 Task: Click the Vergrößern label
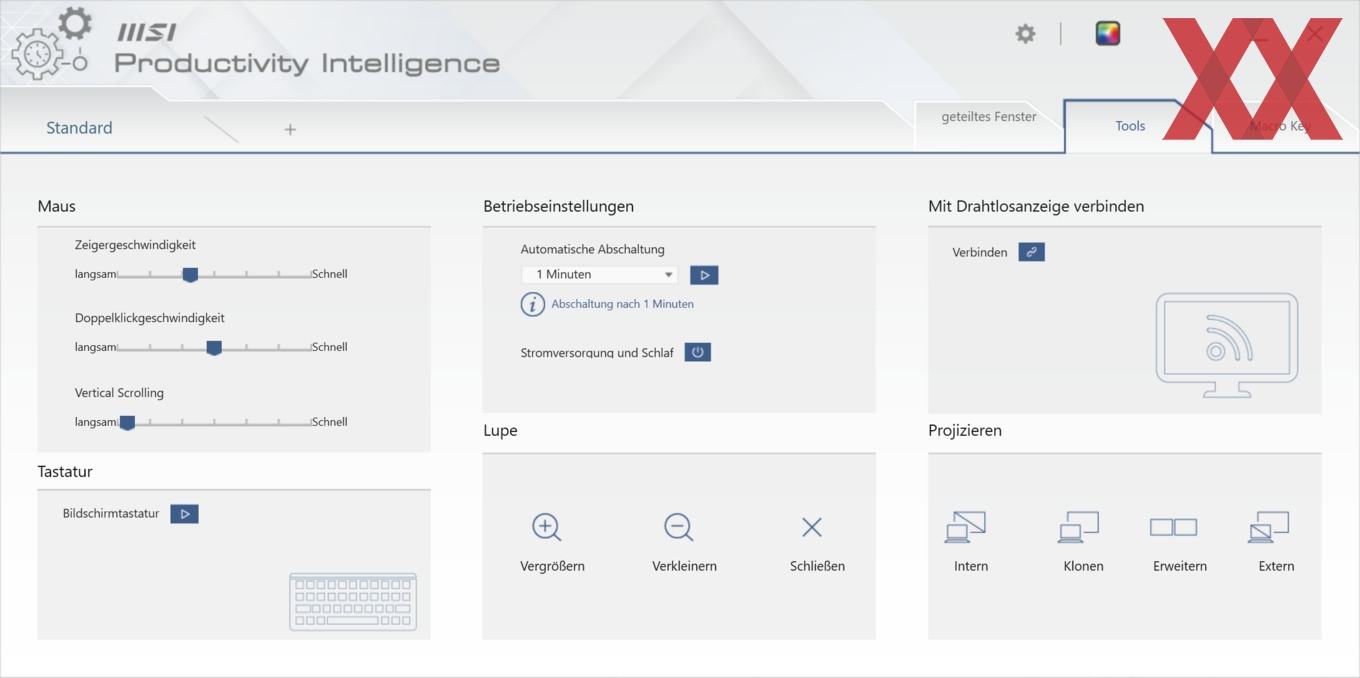click(x=552, y=566)
